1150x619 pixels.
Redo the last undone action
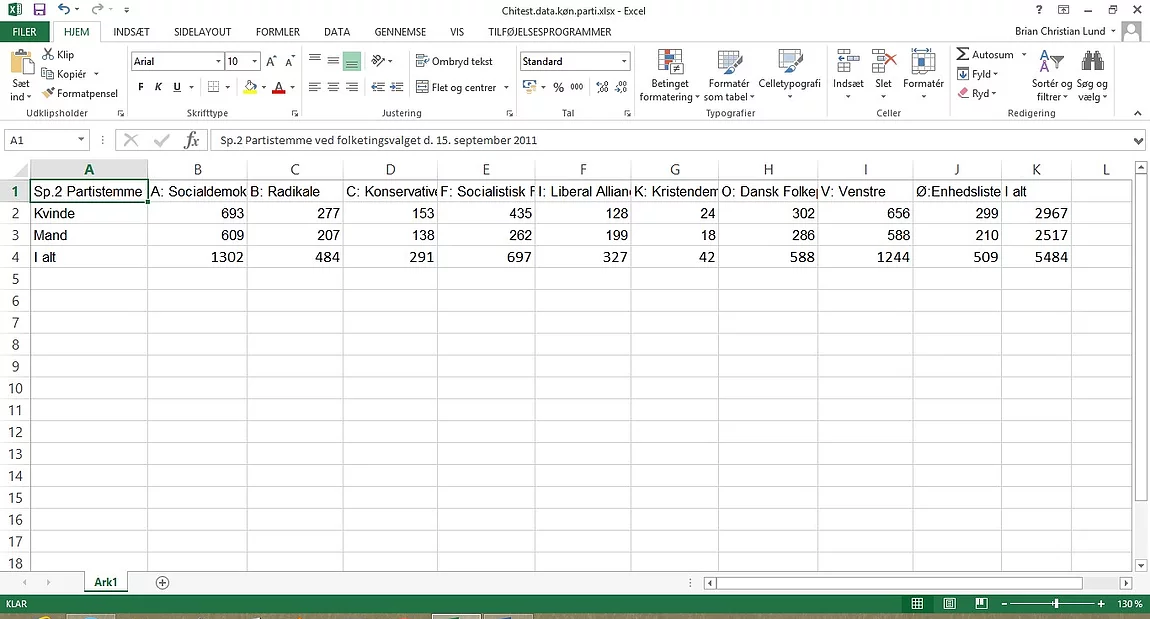(x=97, y=10)
